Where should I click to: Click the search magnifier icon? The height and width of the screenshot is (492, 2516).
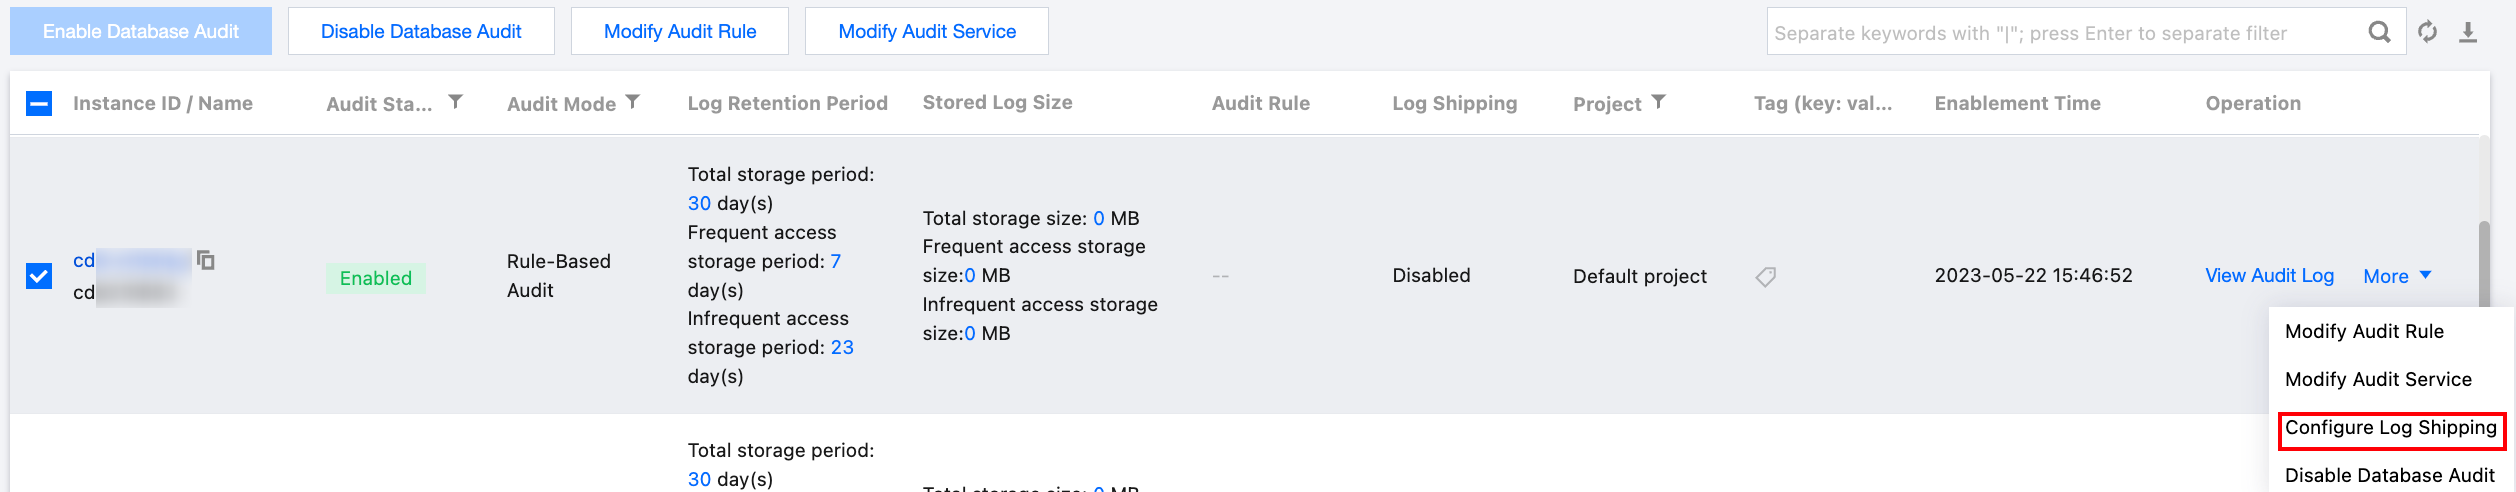pyautogui.click(x=2379, y=32)
